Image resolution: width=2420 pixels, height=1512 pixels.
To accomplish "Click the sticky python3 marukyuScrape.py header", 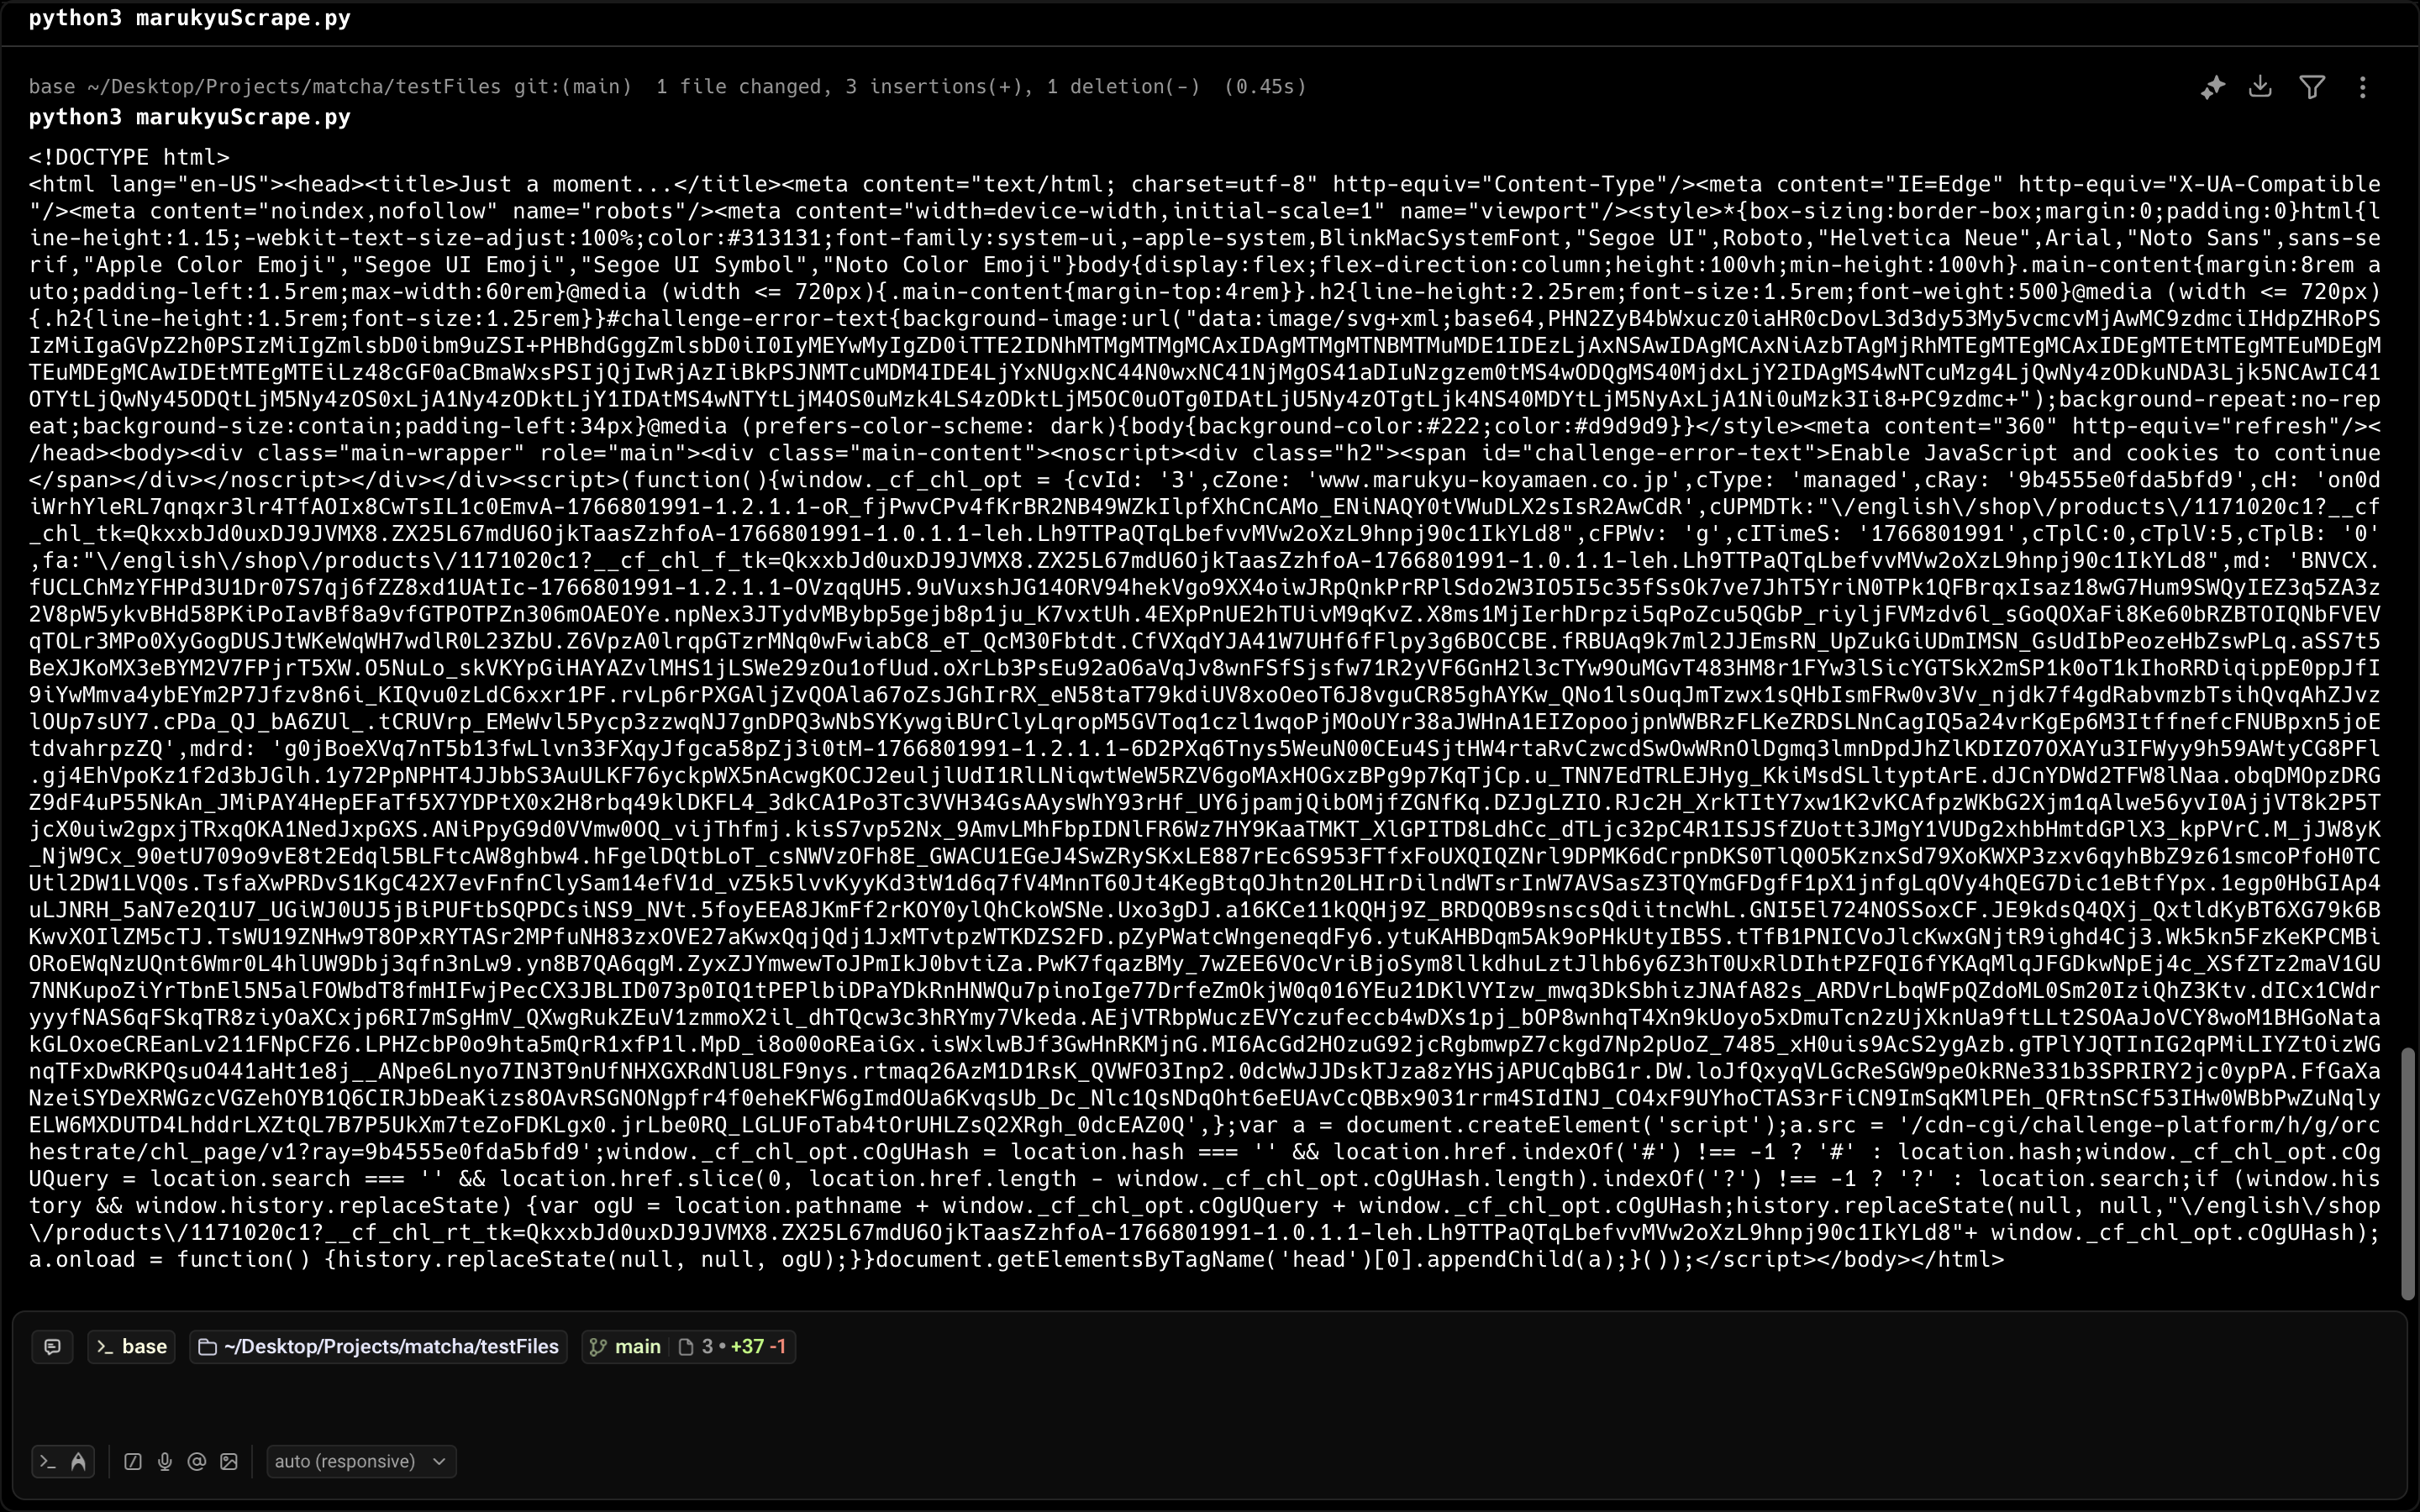I will [190, 18].
